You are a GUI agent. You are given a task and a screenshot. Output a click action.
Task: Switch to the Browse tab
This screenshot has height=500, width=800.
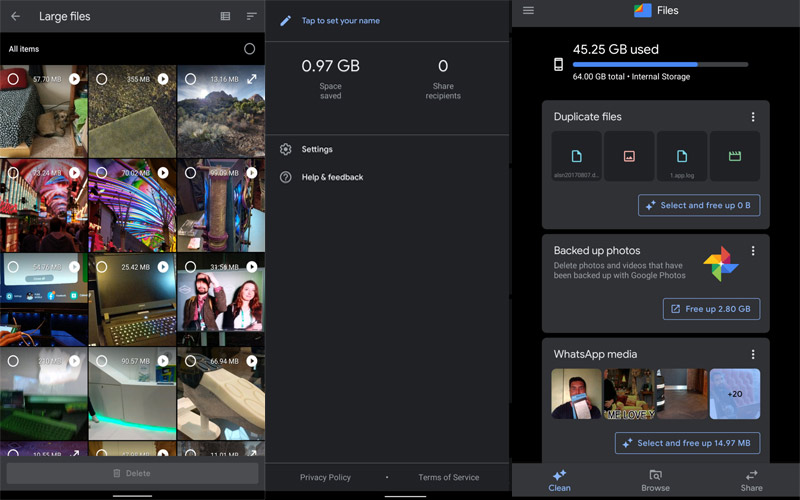655,480
